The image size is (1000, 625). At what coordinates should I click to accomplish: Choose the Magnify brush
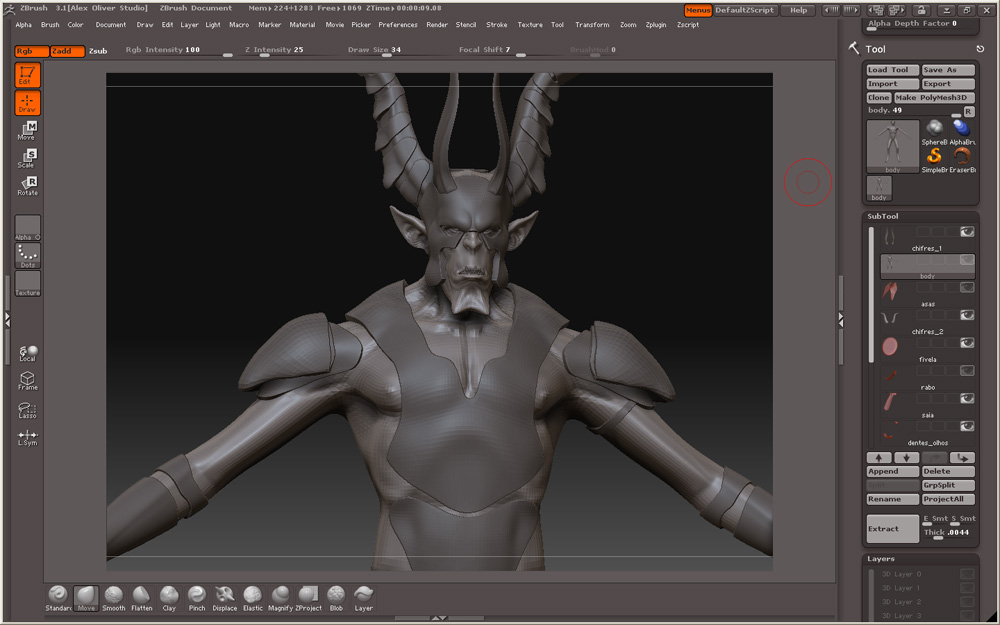pyautogui.click(x=281, y=598)
